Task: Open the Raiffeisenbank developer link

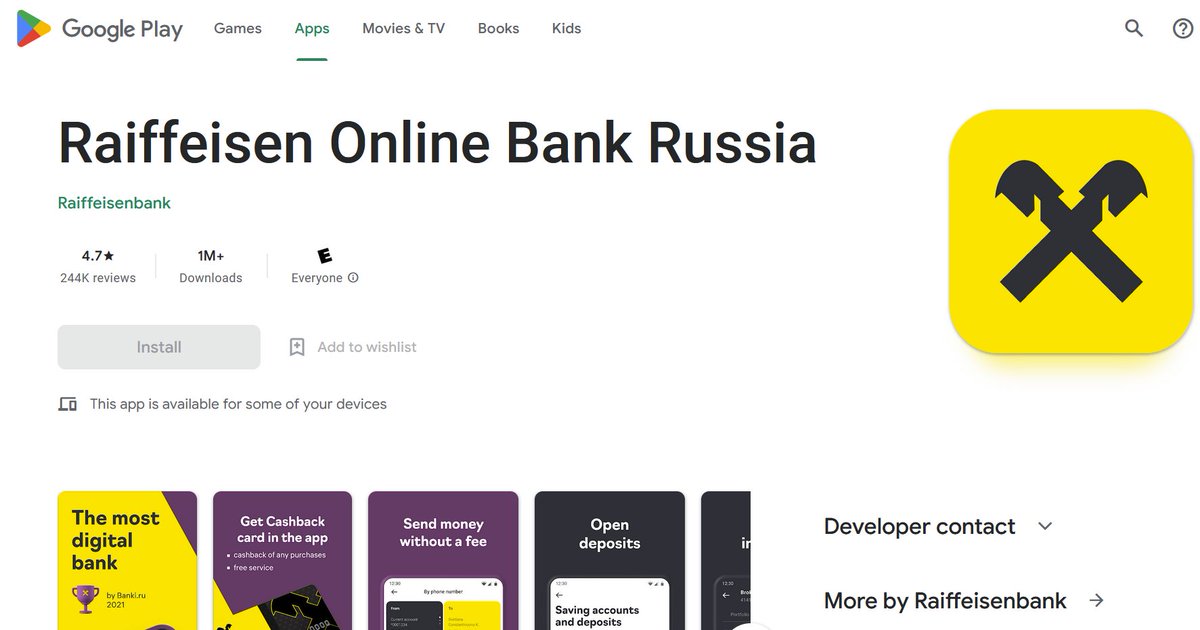Action: click(x=114, y=203)
